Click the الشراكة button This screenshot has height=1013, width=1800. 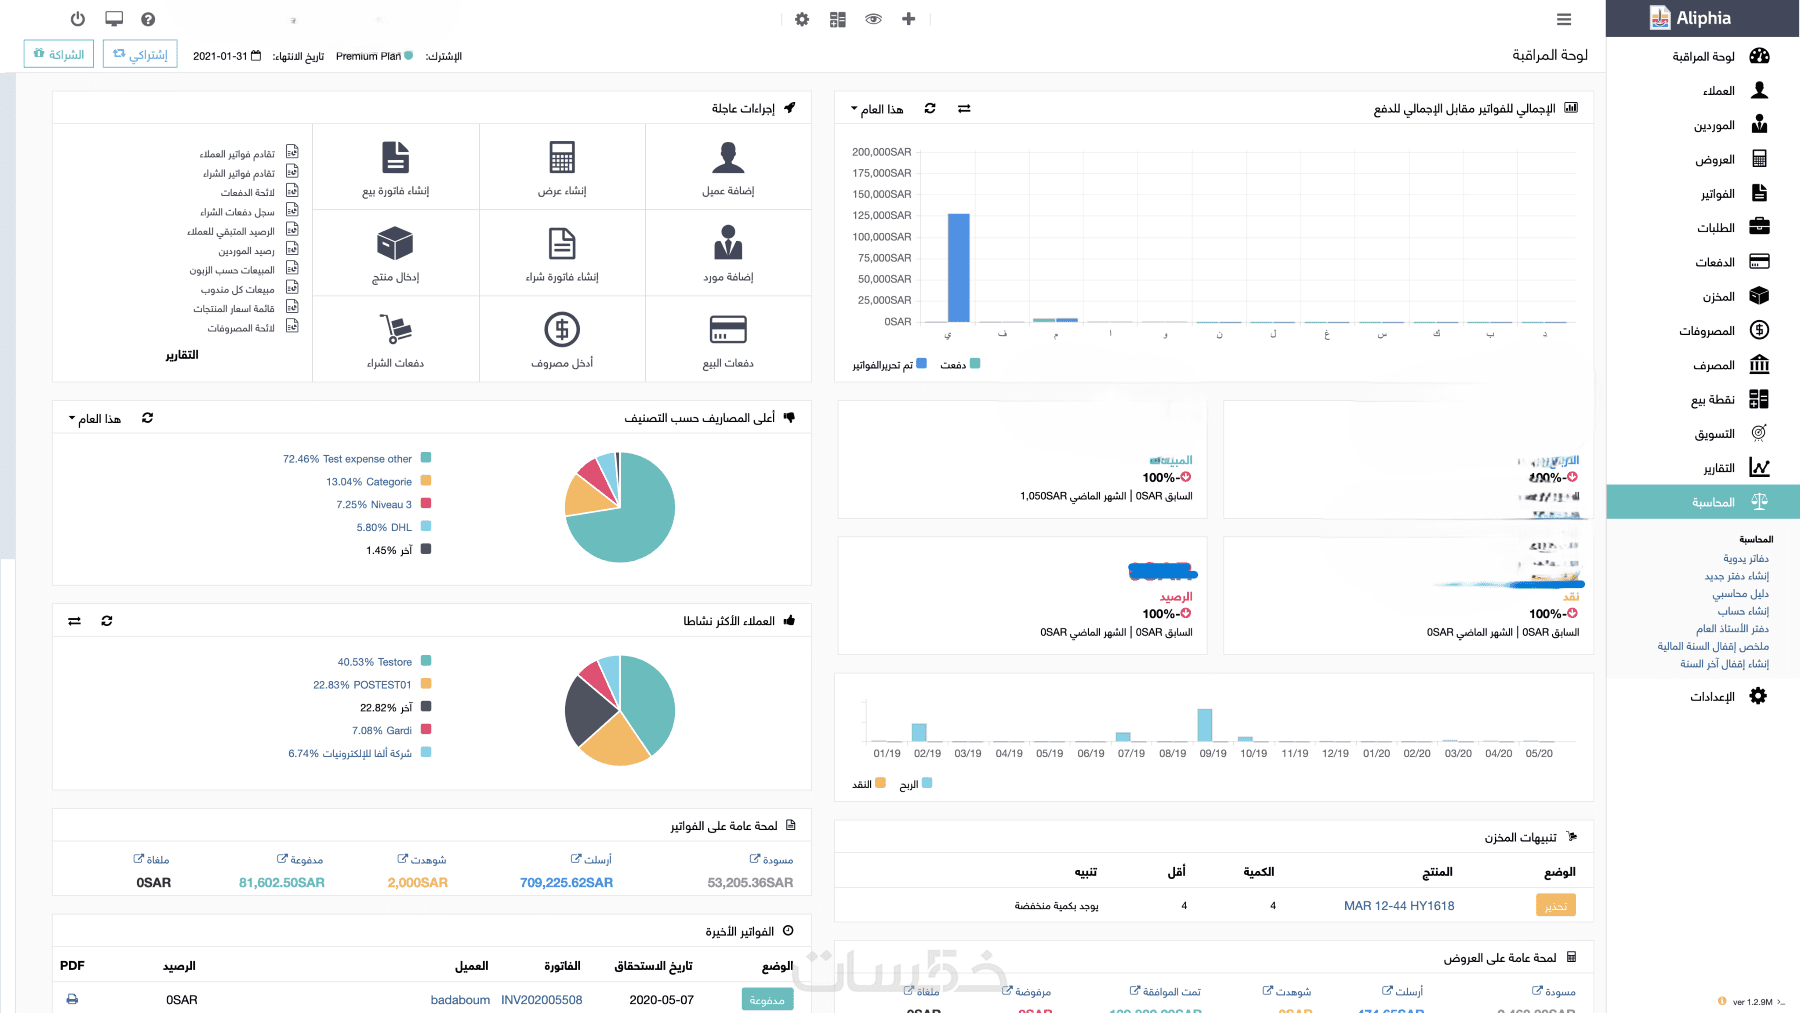pyautogui.click(x=59, y=54)
